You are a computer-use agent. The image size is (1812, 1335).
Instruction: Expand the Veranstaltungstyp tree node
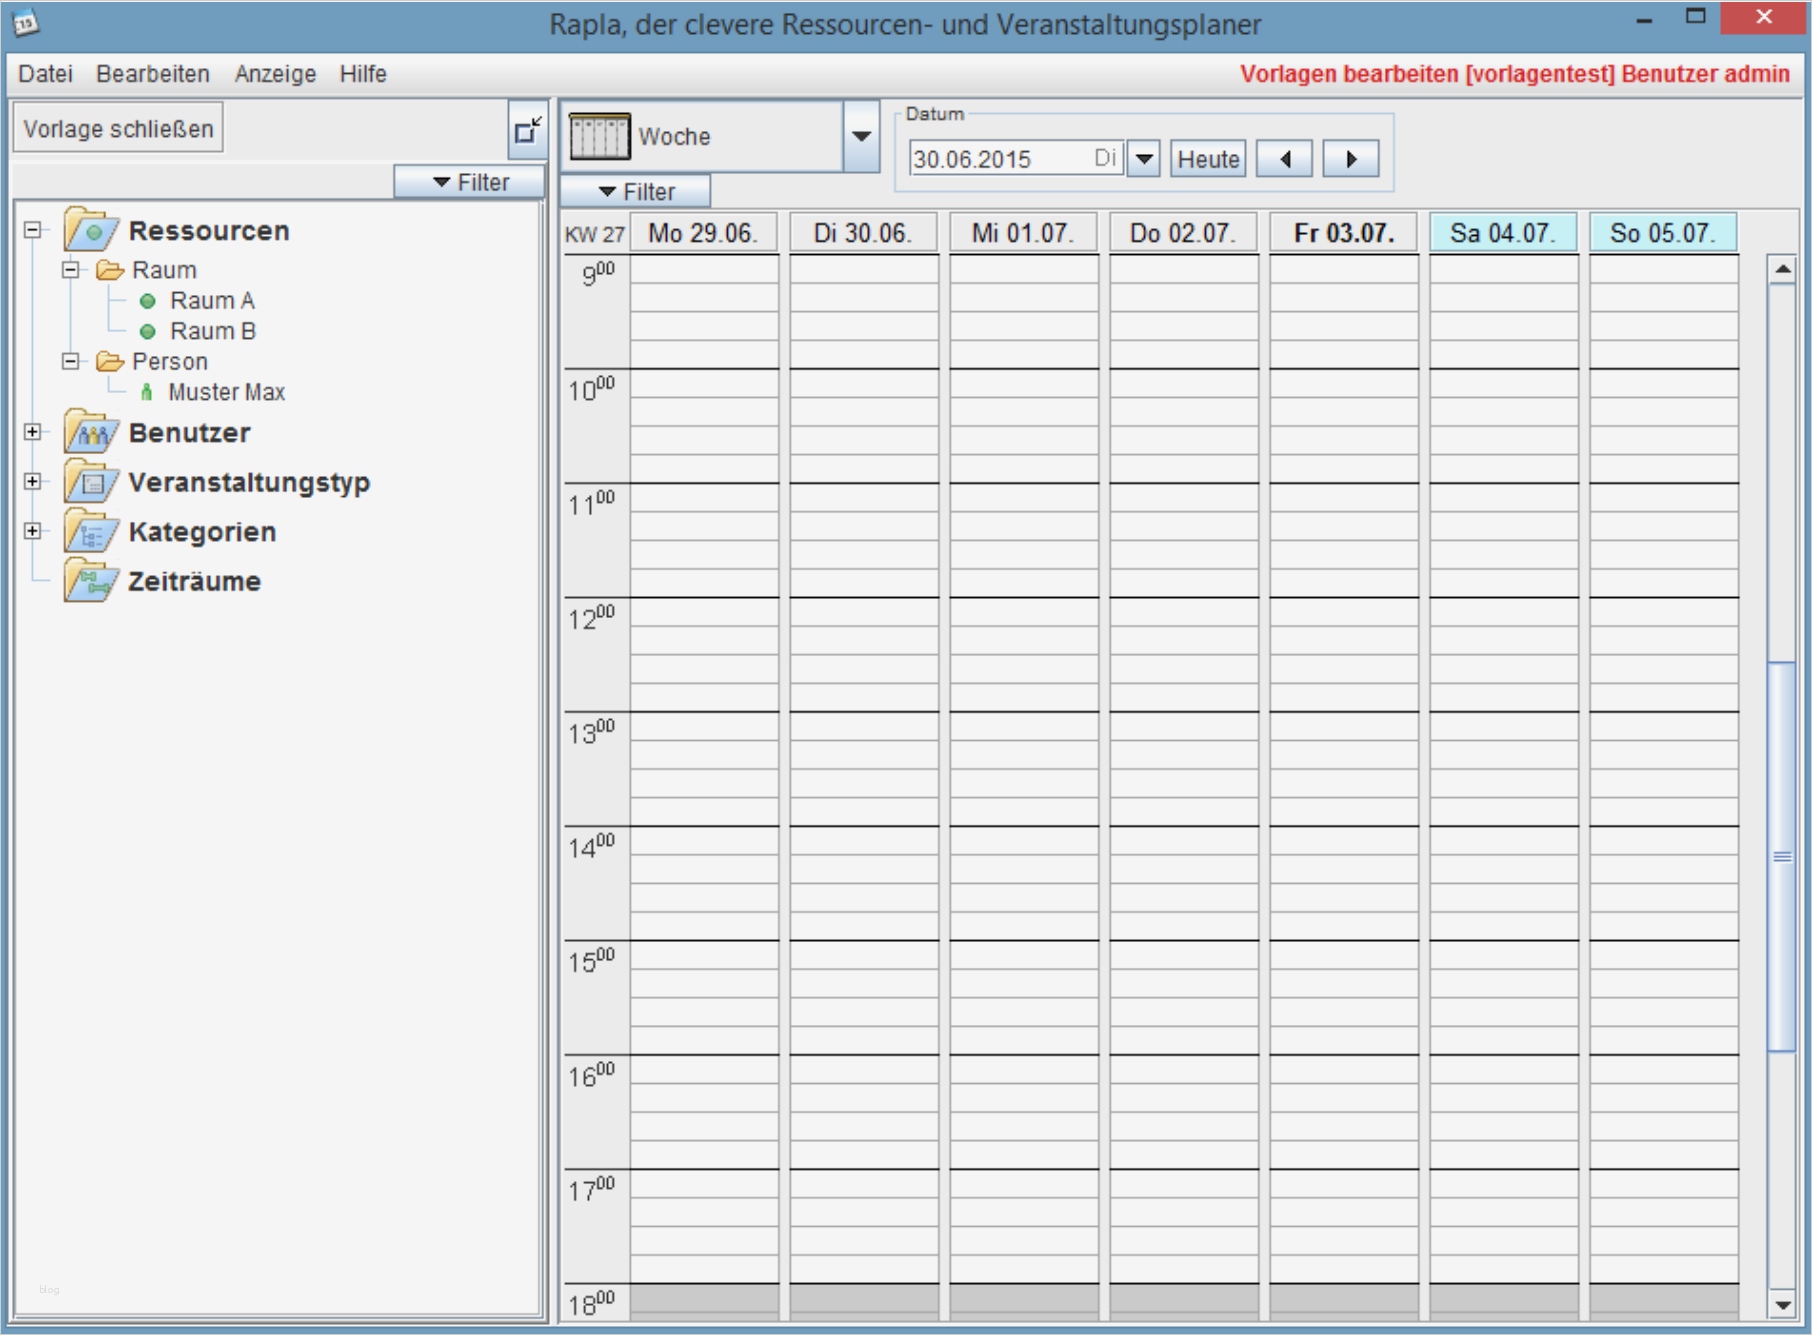pos(33,481)
